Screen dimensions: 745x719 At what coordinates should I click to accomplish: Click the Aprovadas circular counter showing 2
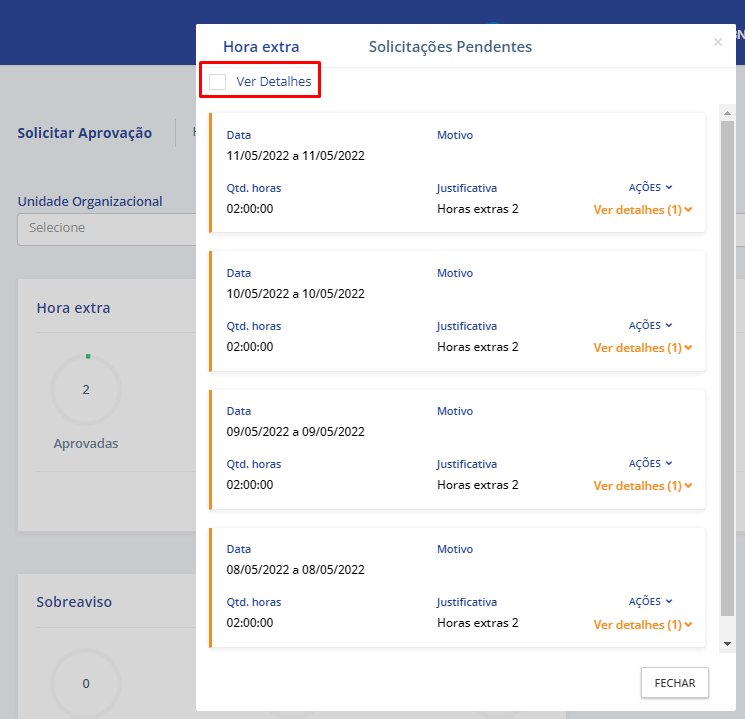(x=86, y=390)
